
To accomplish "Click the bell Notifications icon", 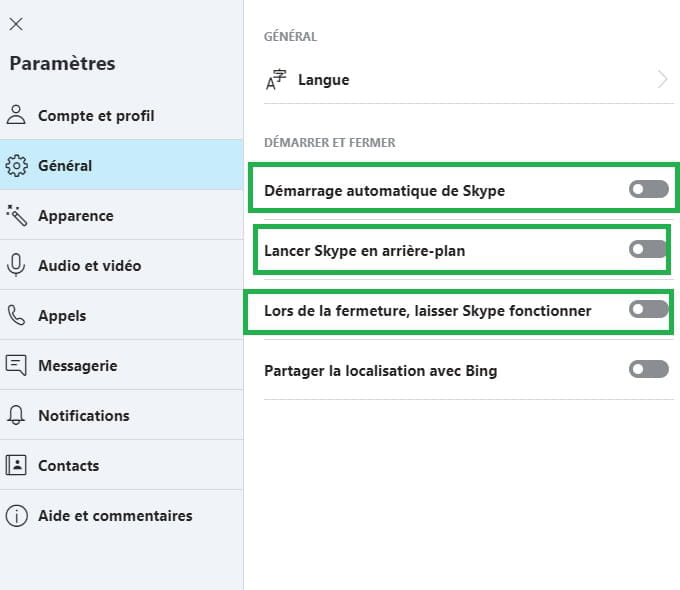I will (x=16, y=415).
